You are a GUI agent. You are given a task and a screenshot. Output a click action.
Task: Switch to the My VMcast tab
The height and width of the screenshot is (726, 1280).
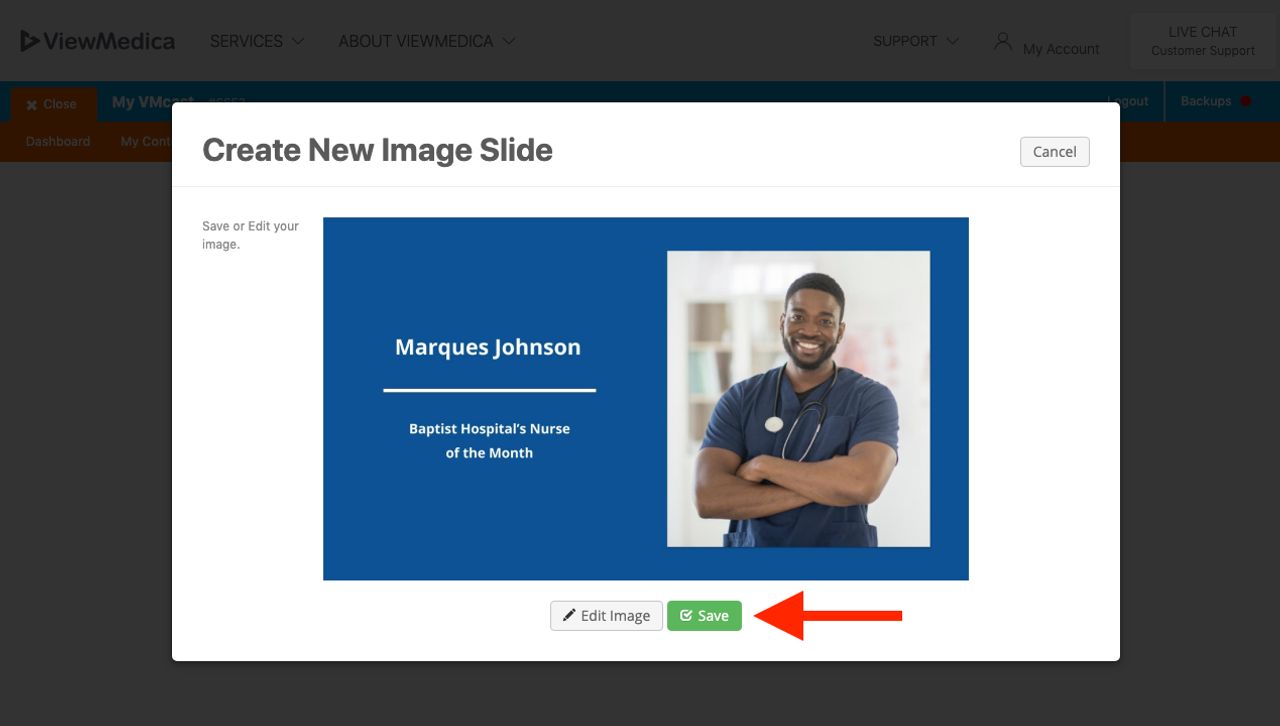click(x=150, y=101)
